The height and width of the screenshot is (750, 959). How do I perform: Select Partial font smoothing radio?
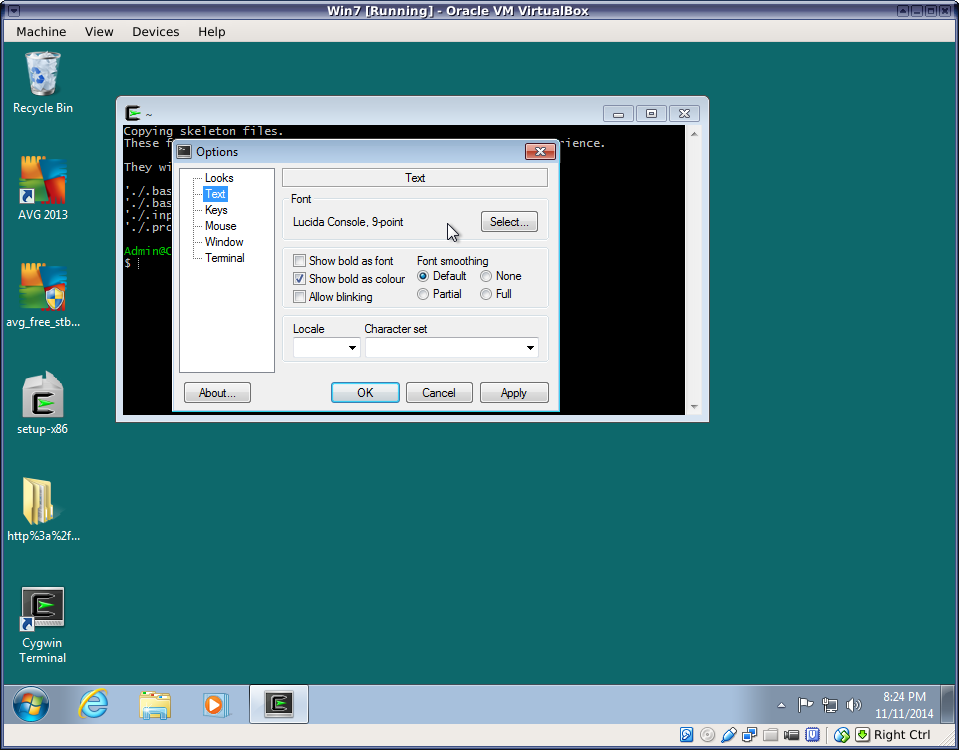pyautogui.click(x=423, y=294)
